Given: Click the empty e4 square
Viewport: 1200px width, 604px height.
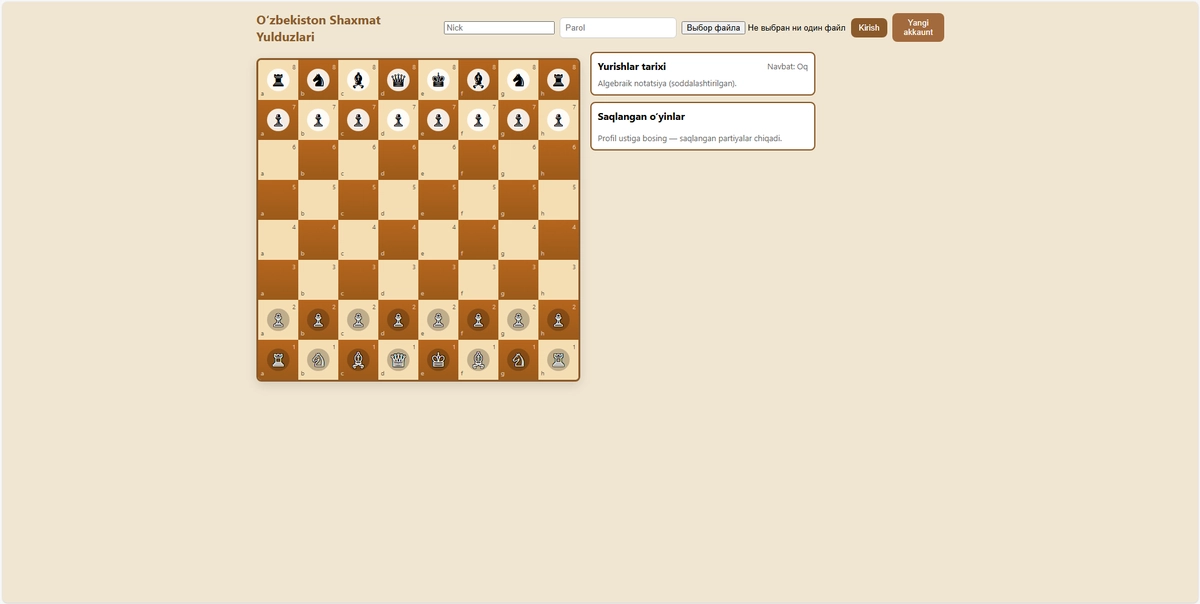Looking at the screenshot, I should pos(438,240).
